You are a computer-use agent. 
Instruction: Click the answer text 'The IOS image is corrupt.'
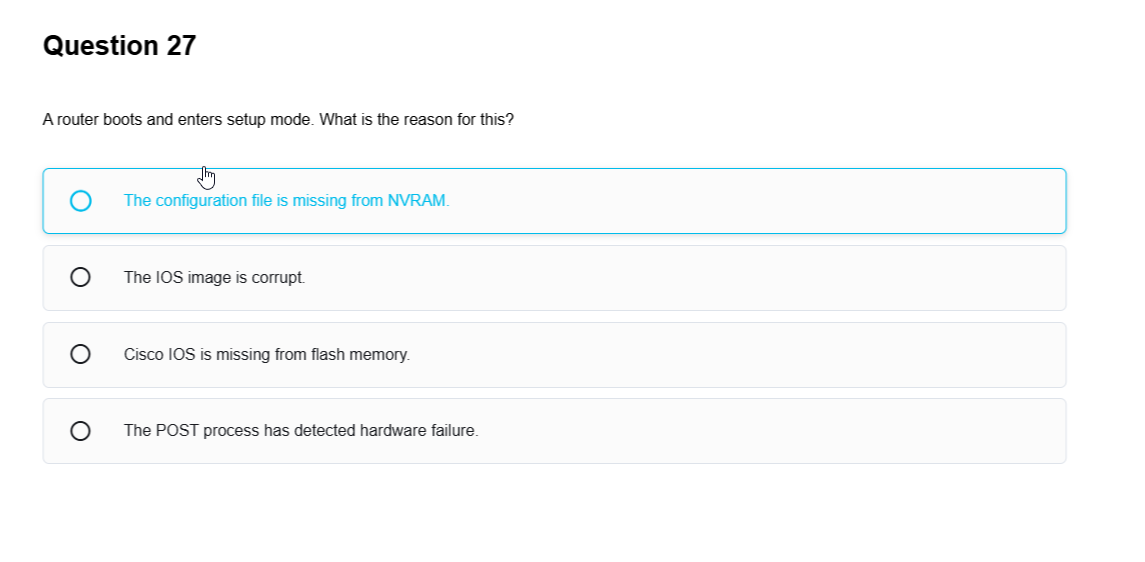pyautogui.click(x=214, y=278)
